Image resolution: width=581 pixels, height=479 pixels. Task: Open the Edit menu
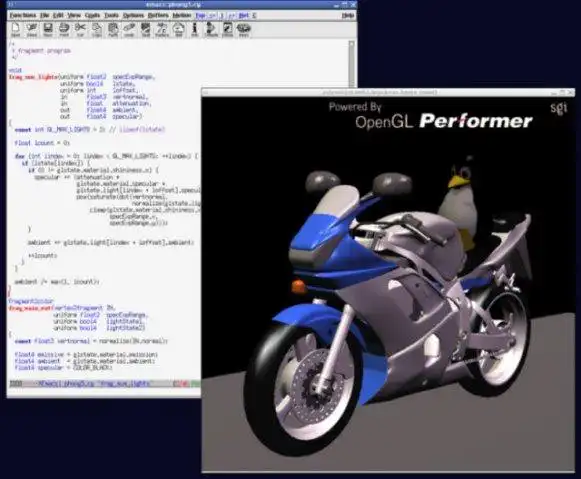click(58, 15)
